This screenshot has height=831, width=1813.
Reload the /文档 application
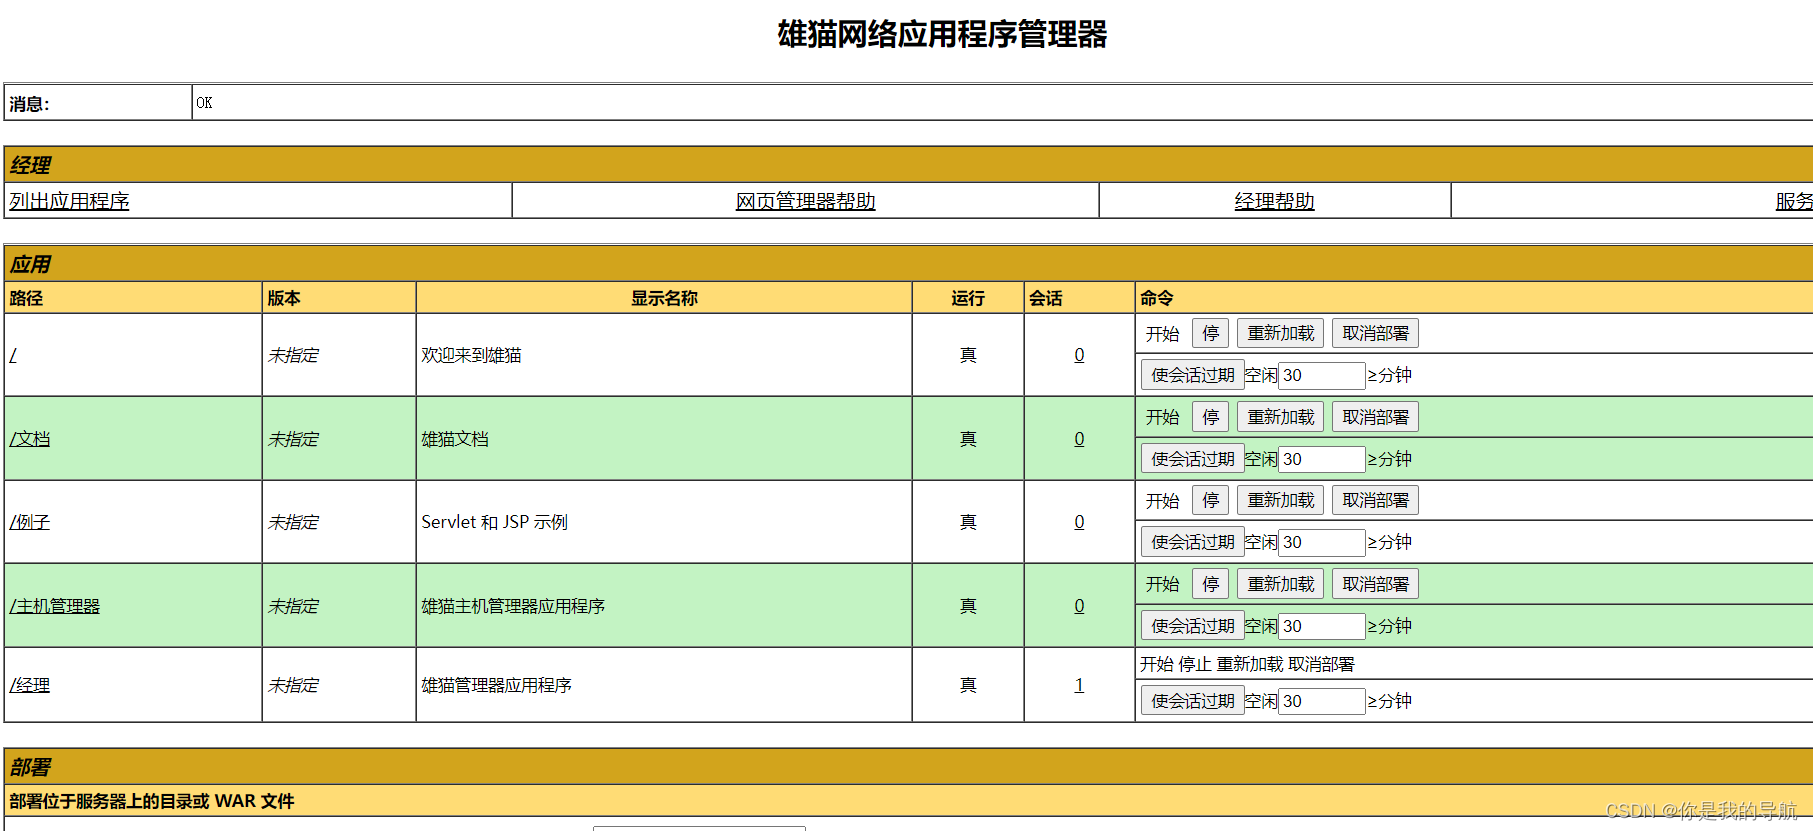pos(1280,417)
